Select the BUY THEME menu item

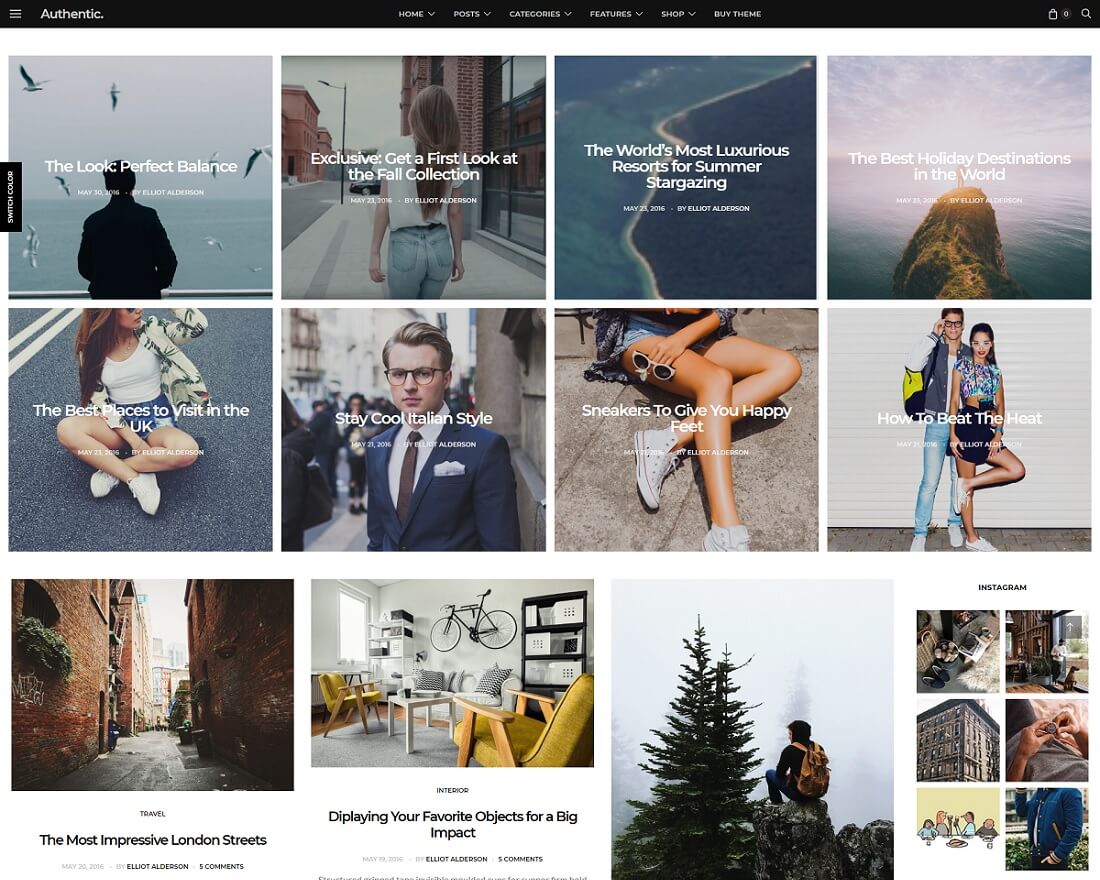pos(736,14)
